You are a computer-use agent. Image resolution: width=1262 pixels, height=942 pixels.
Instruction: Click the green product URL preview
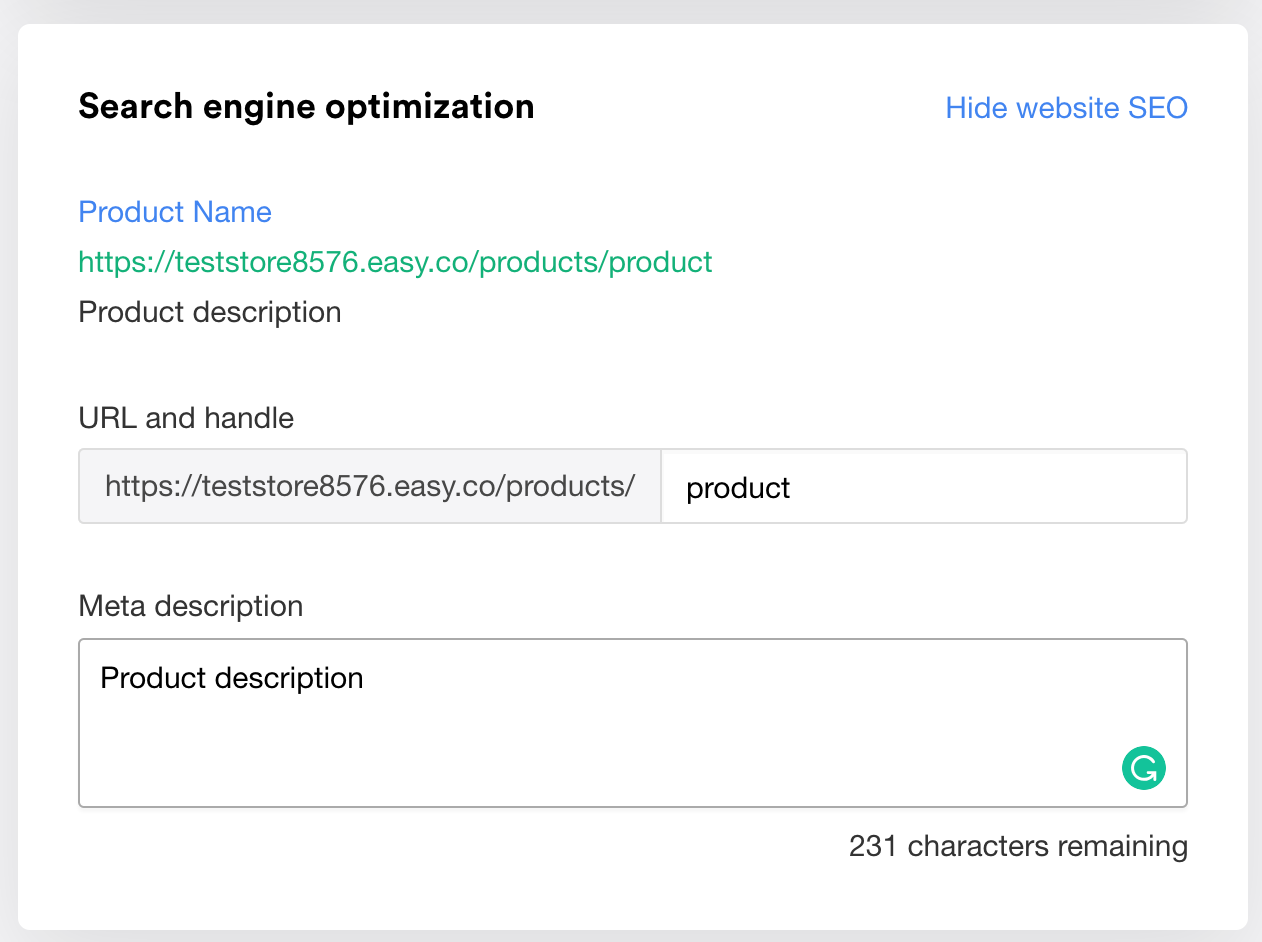(x=396, y=262)
